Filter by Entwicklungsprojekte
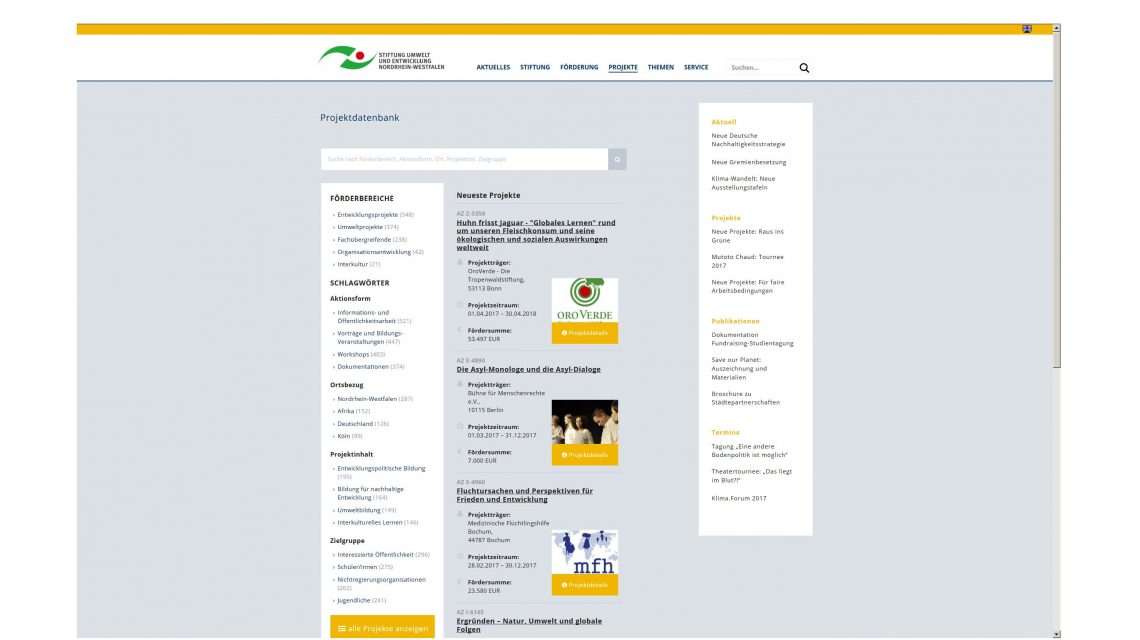 coord(367,215)
